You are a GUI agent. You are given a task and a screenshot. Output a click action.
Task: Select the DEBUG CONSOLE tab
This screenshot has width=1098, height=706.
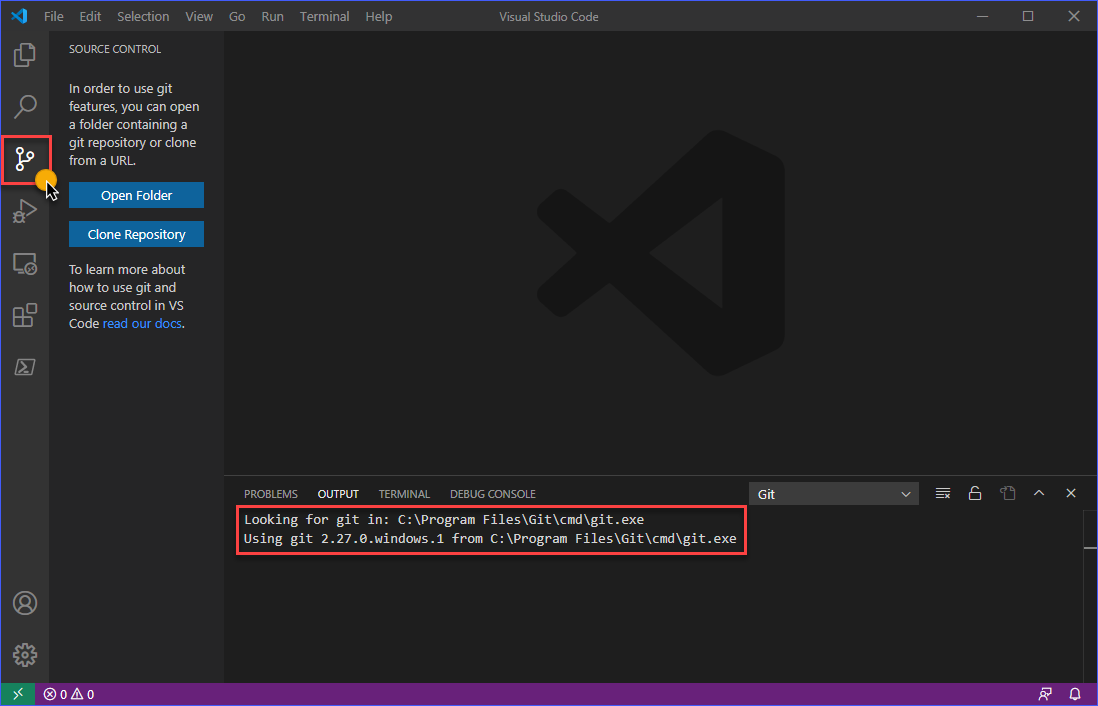[x=492, y=493]
